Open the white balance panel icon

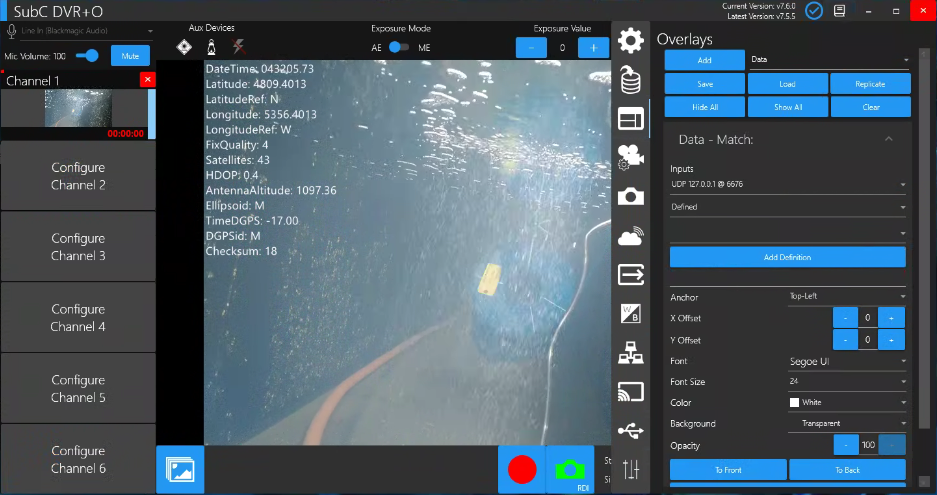[630, 313]
